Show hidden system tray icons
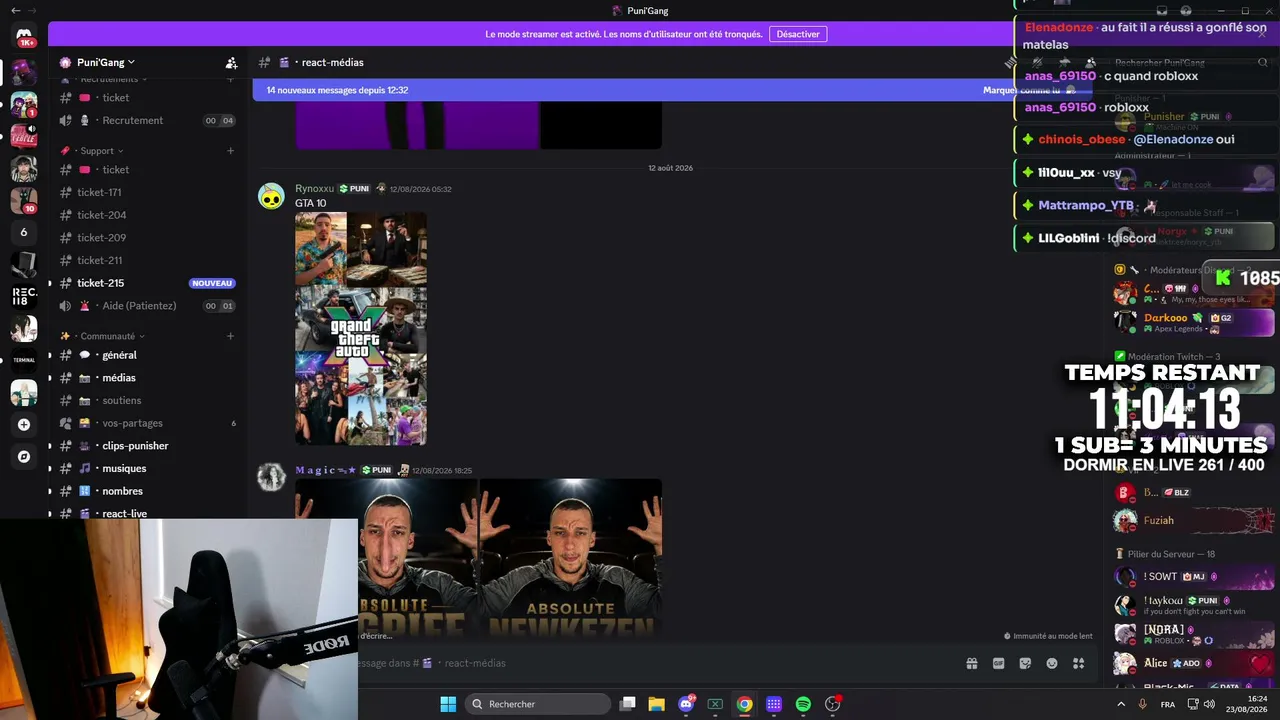 click(x=1120, y=704)
